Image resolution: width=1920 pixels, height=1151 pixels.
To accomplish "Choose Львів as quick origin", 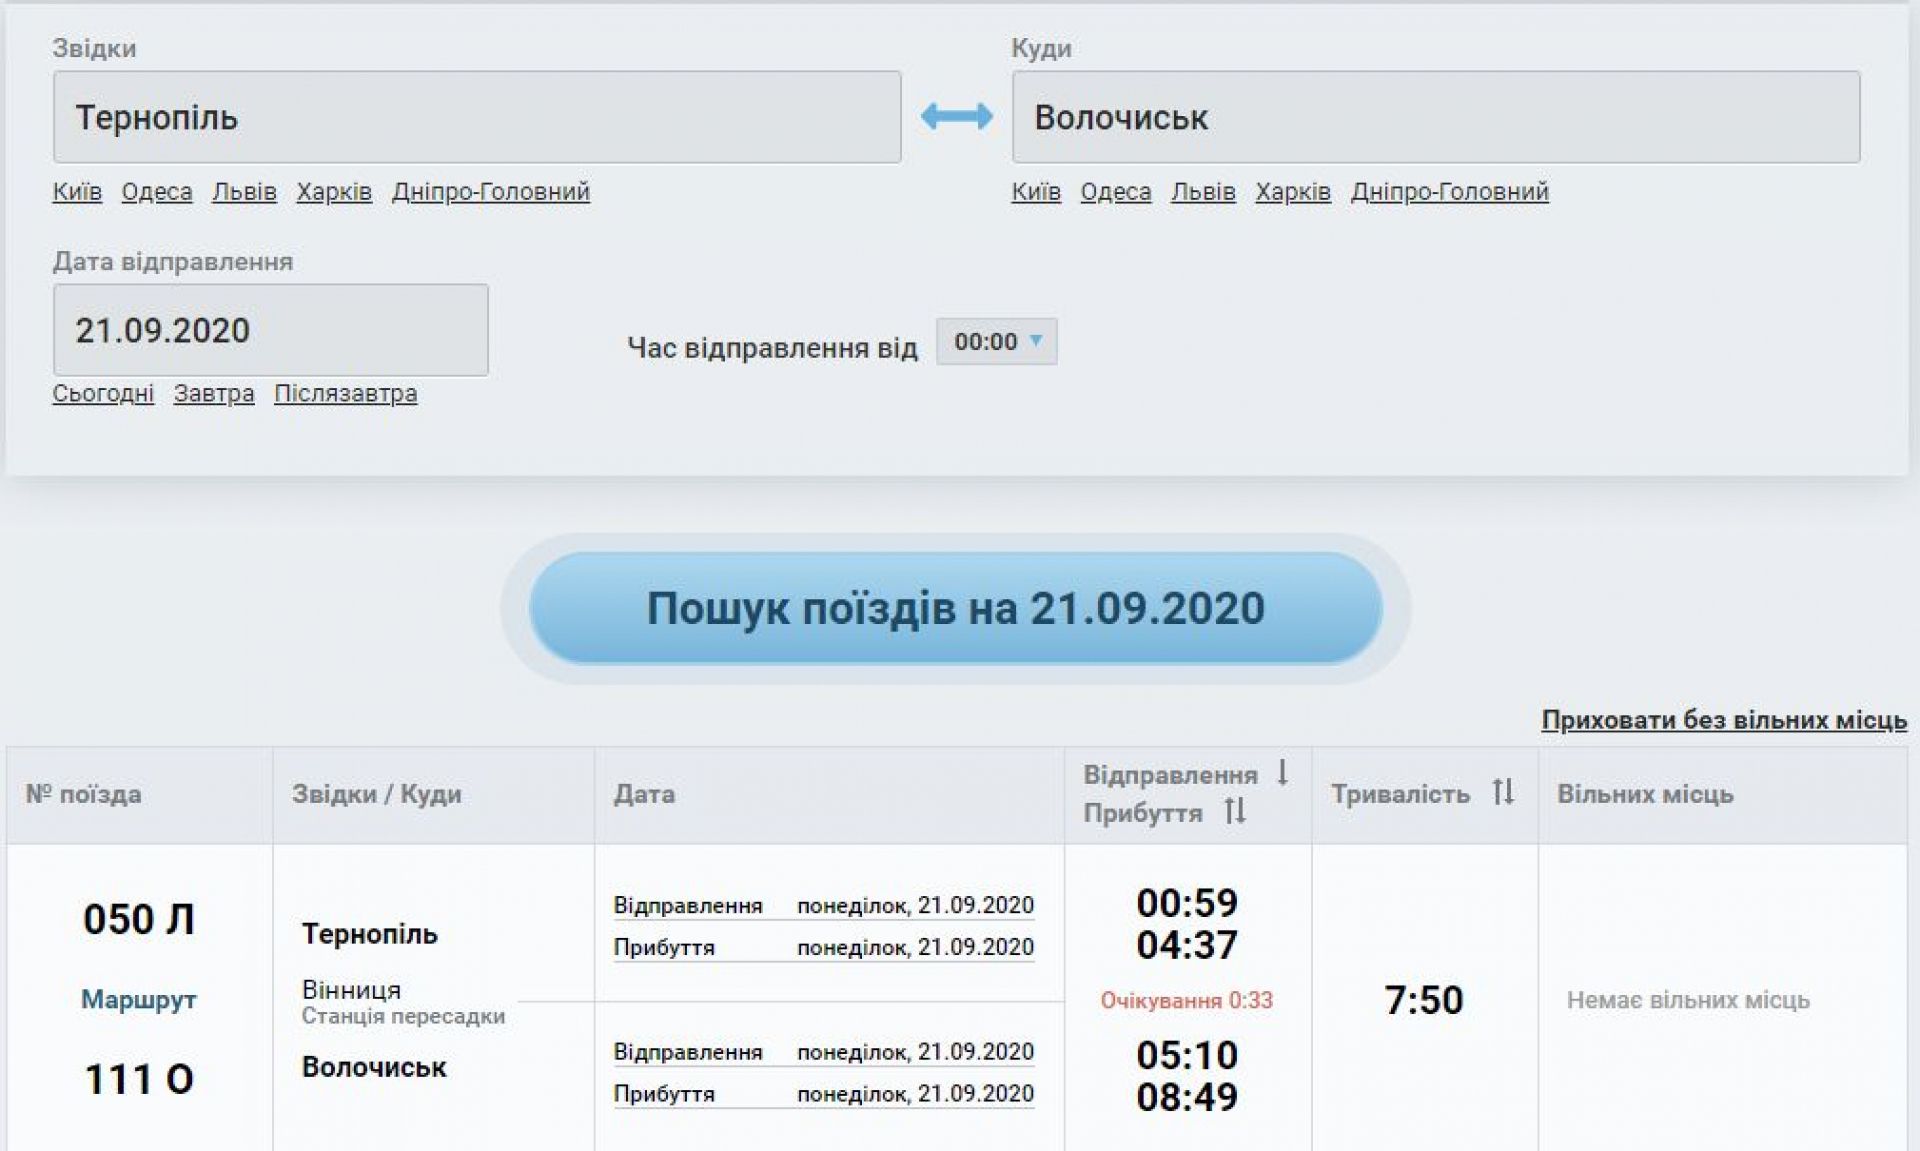I will (x=244, y=192).
